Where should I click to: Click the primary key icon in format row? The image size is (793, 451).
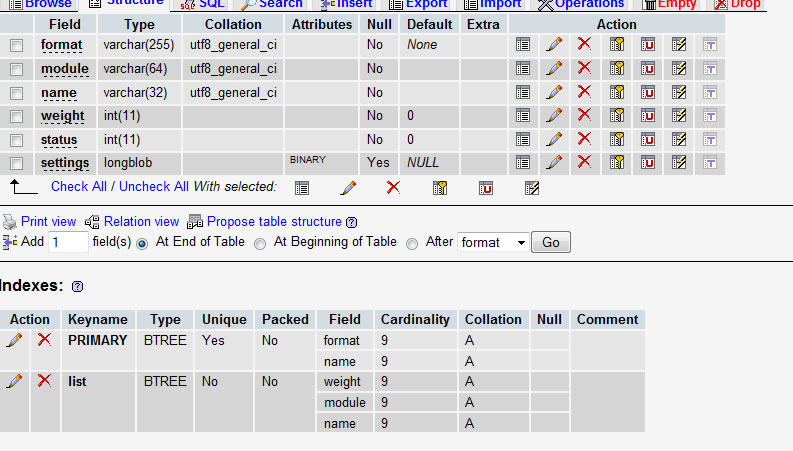(617, 45)
